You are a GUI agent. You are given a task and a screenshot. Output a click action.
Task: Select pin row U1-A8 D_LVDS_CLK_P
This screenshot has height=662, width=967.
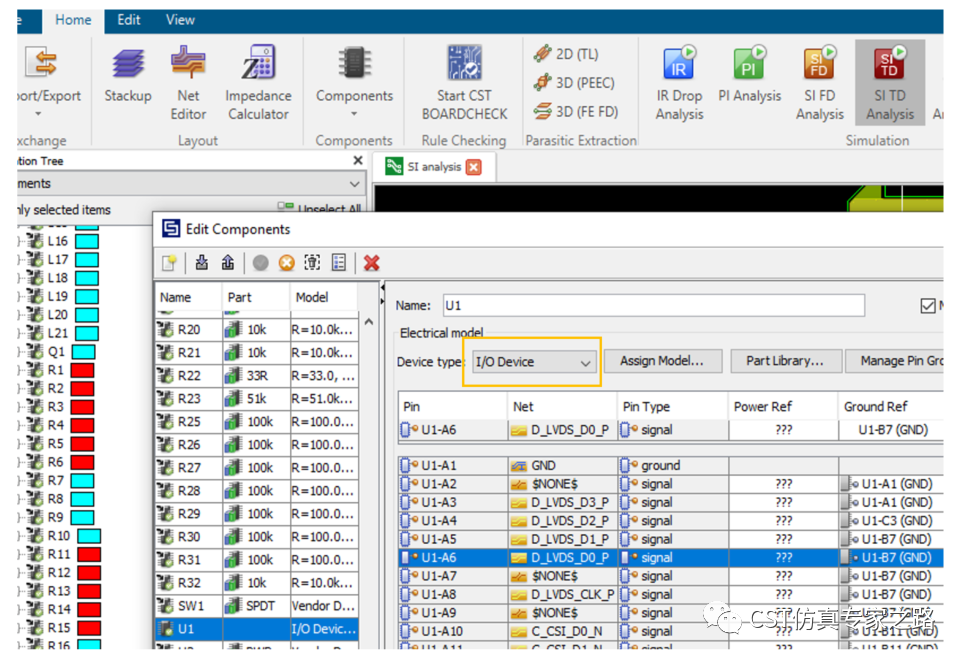click(671, 594)
